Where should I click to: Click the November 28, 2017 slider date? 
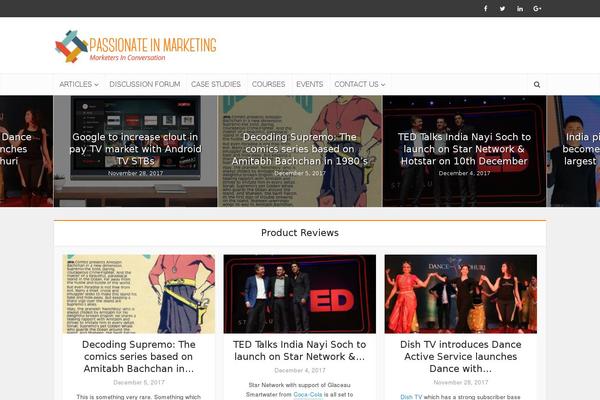[x=135, y=173]
